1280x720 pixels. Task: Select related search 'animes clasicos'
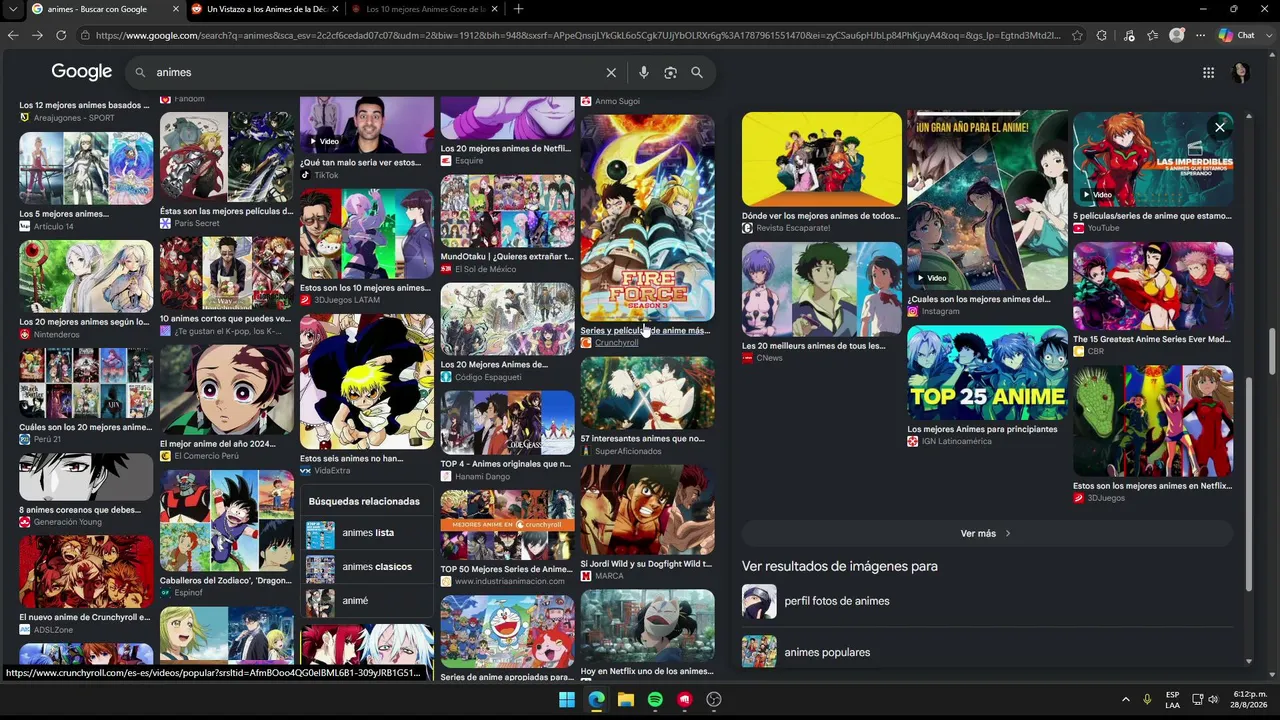click(x=366, y=567)
